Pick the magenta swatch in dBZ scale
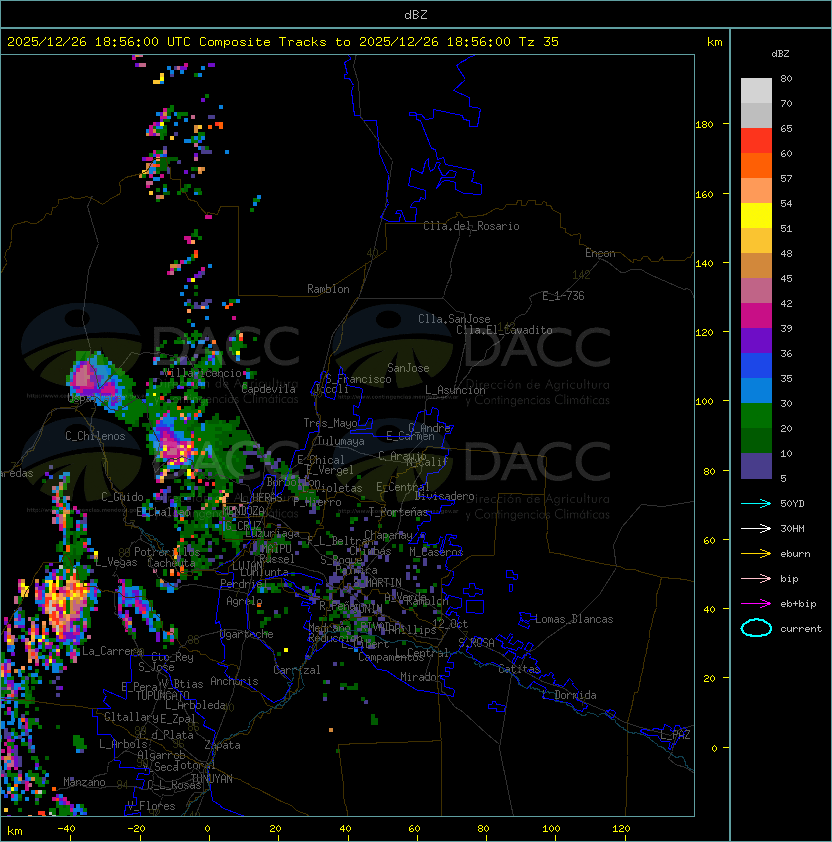This screenshot has width=832, height=842. pyautogui.click(x=756, y=315)
